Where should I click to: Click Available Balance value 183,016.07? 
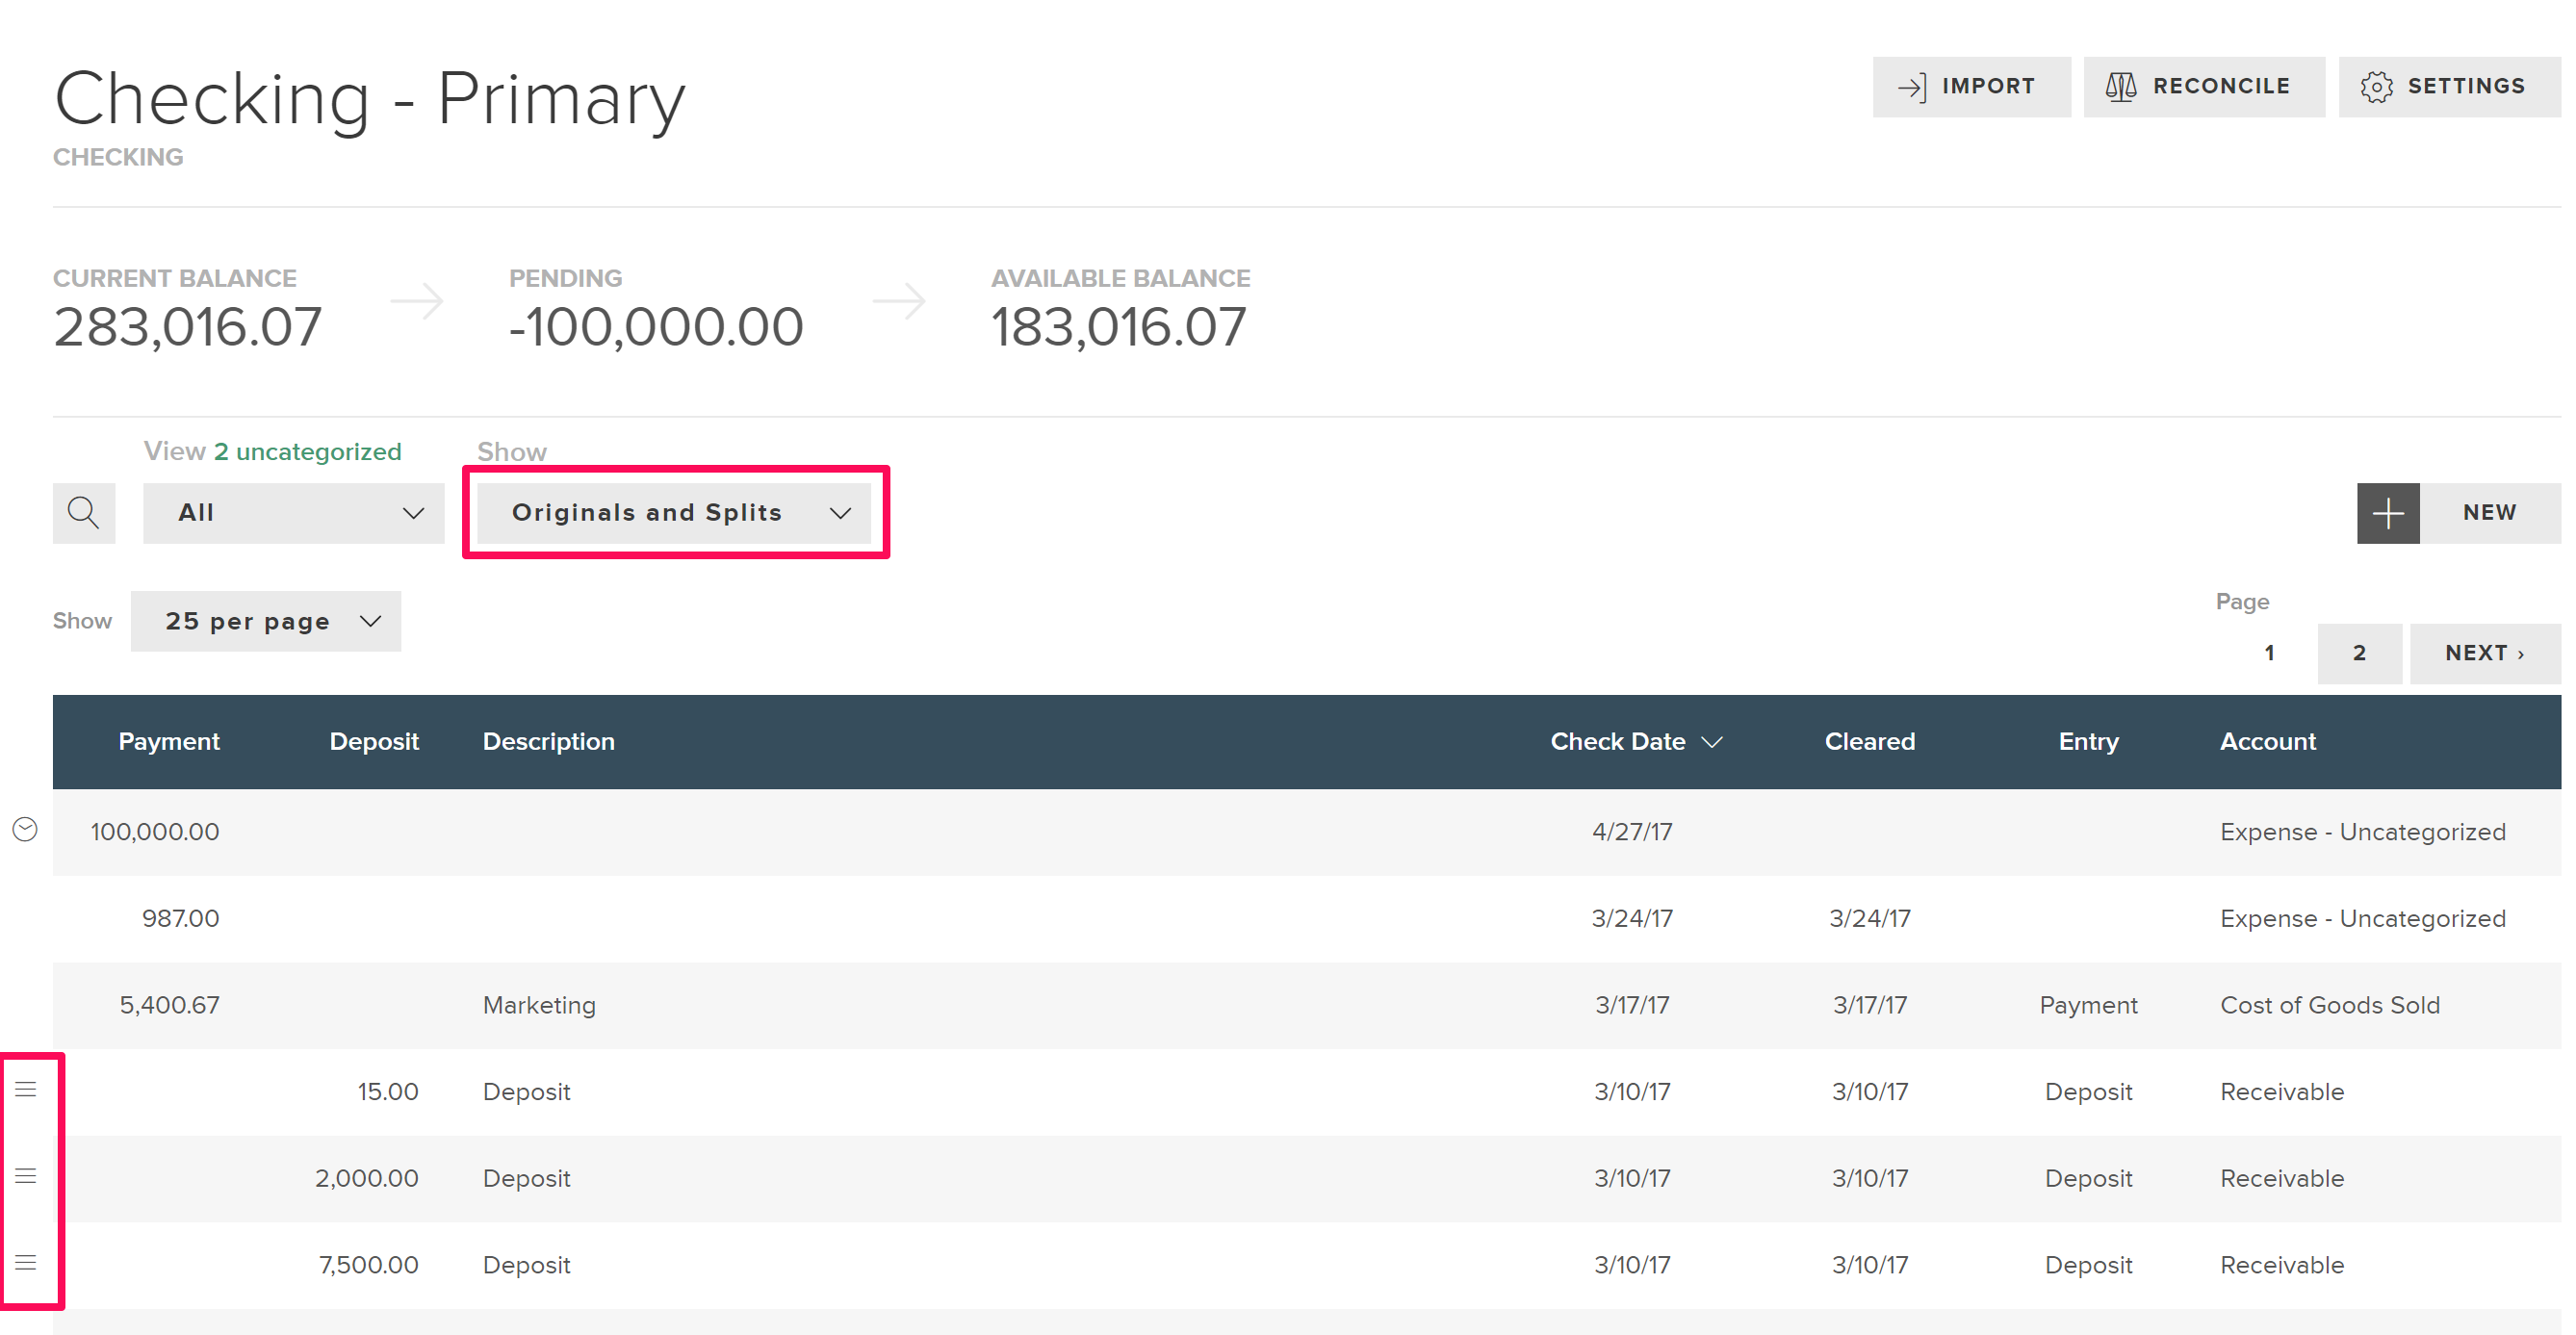(1118, 327)
